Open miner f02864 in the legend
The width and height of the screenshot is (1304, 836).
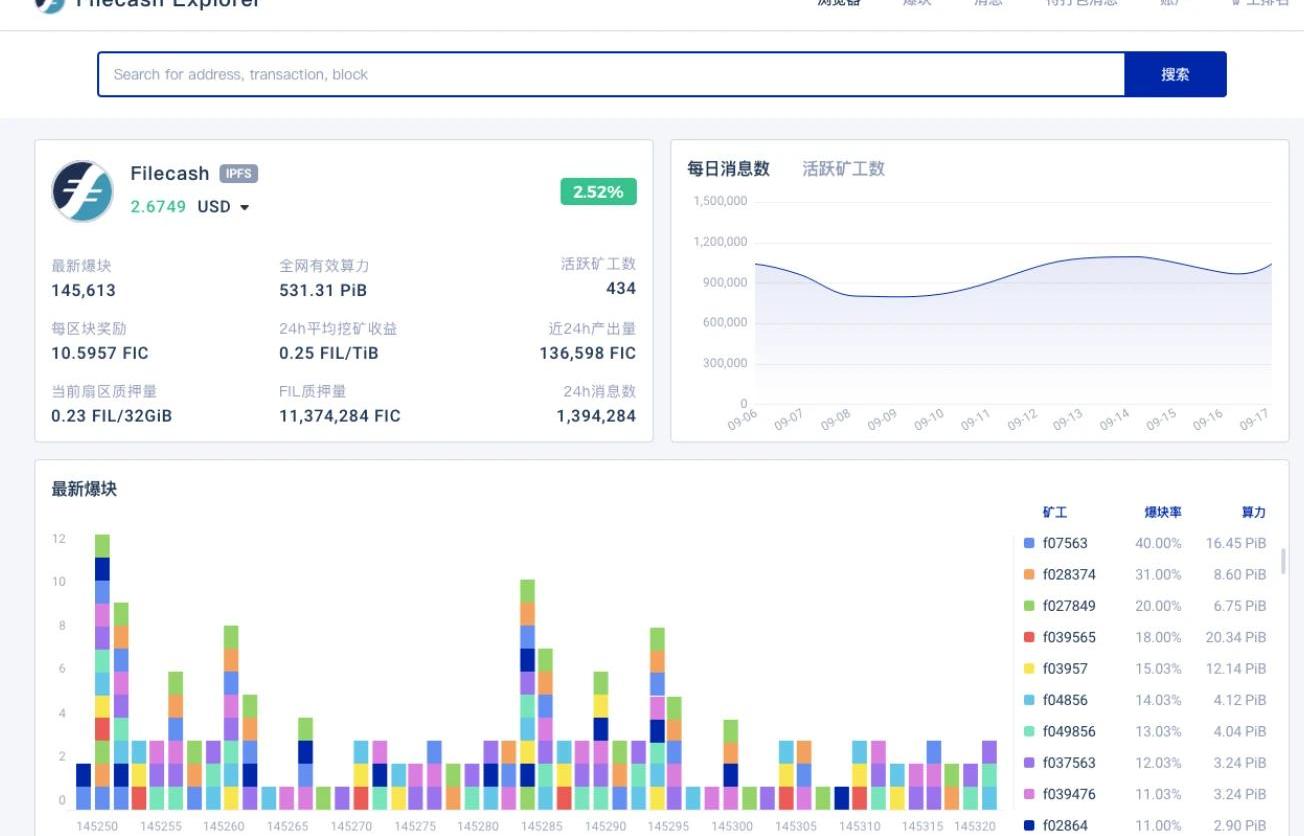pyautogui.click(x=1065, y=826)
